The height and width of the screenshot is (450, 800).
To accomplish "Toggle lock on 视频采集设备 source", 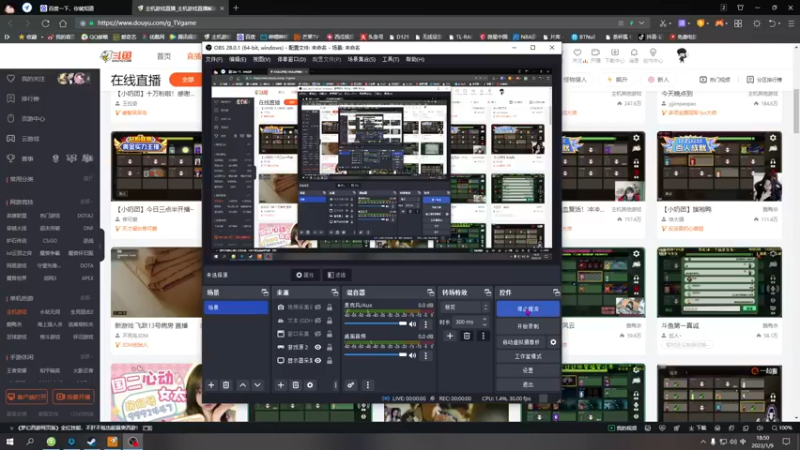I will click(330, 307).
